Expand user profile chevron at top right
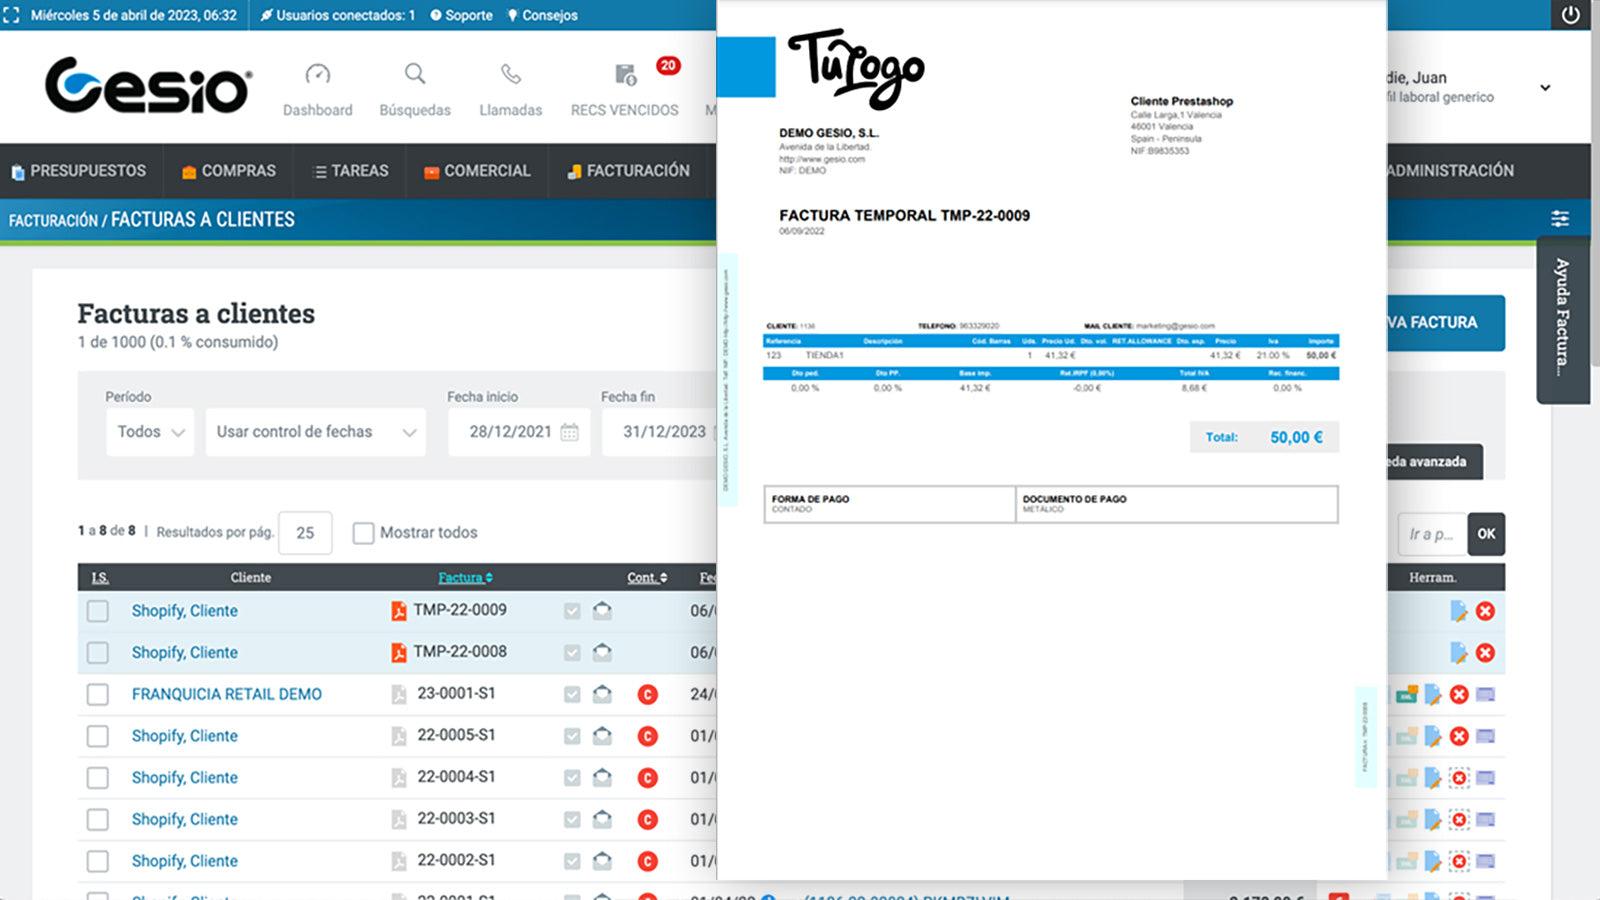The width and height of the screenshot is (1600, 900). coord(1545,88)
